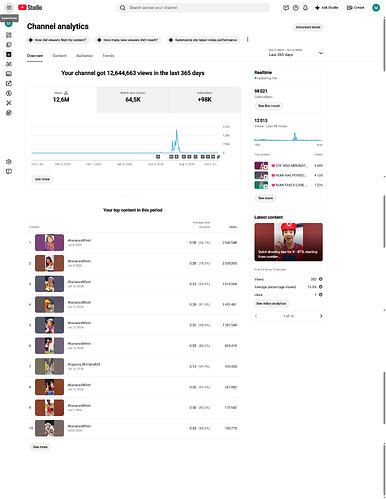
Task: Click the last video marker under chart
Action: click(x=218, y=157)
